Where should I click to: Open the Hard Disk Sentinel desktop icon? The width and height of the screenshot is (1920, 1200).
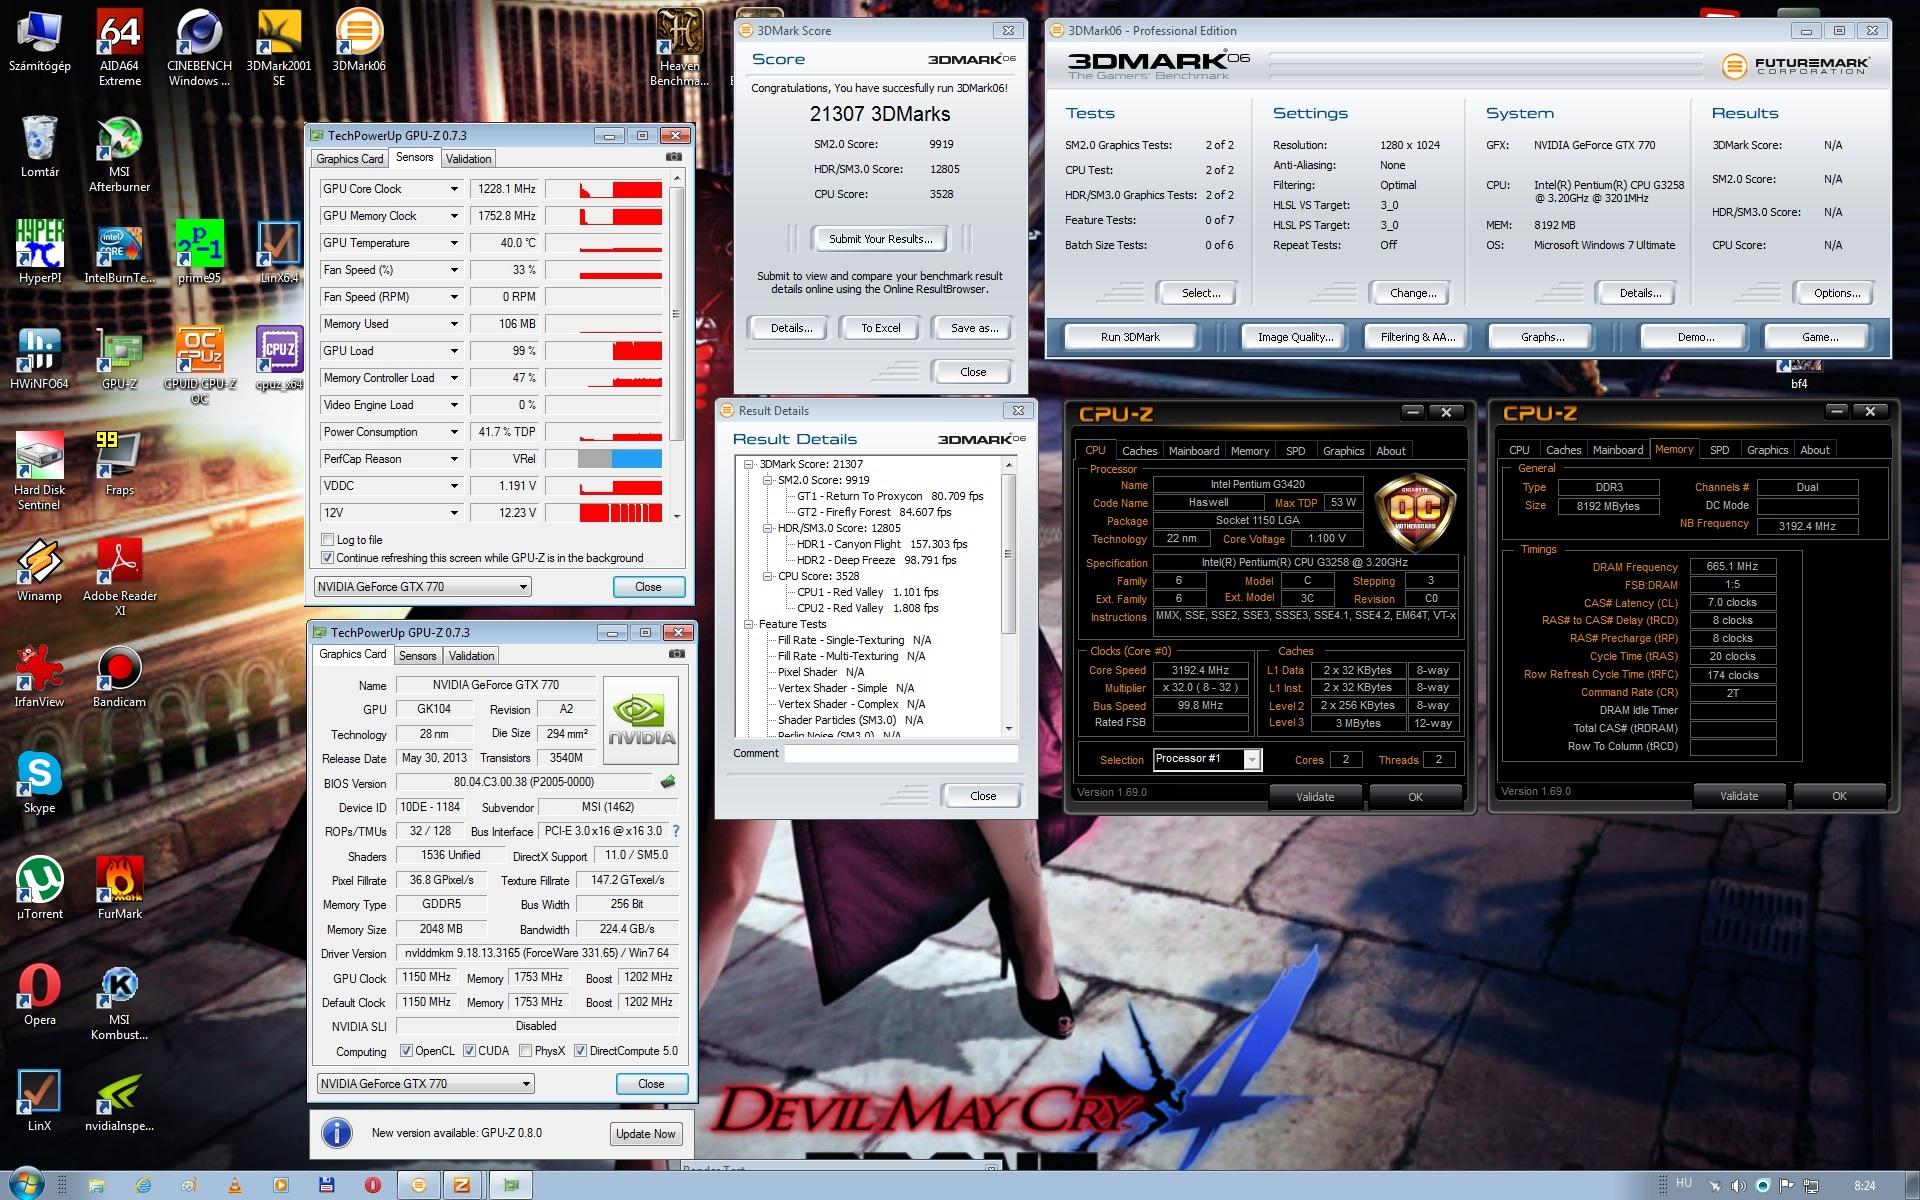tap(40, 470)
